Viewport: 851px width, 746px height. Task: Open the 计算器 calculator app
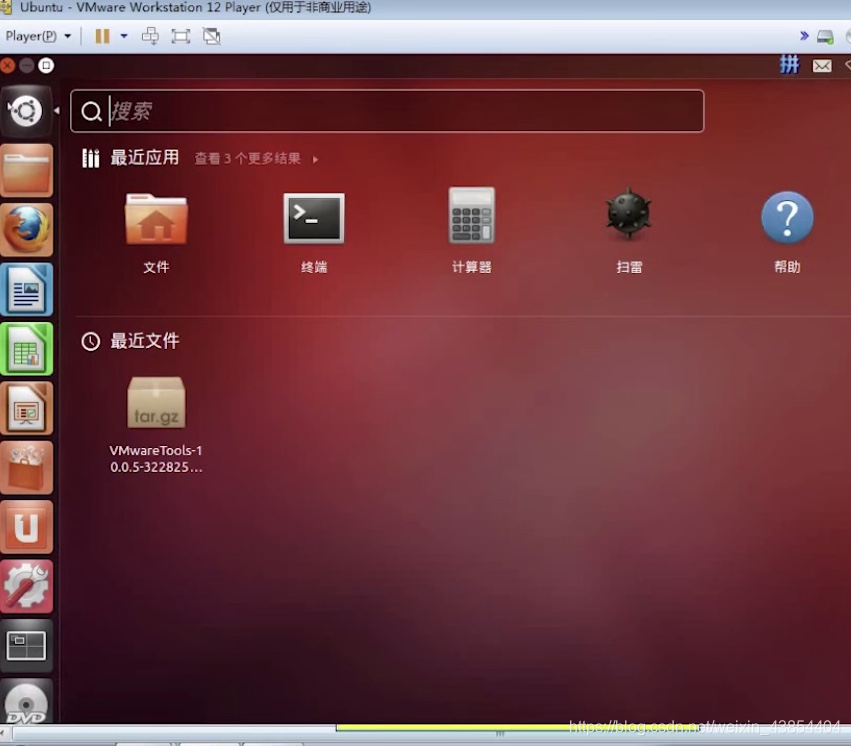pos(472,232)
